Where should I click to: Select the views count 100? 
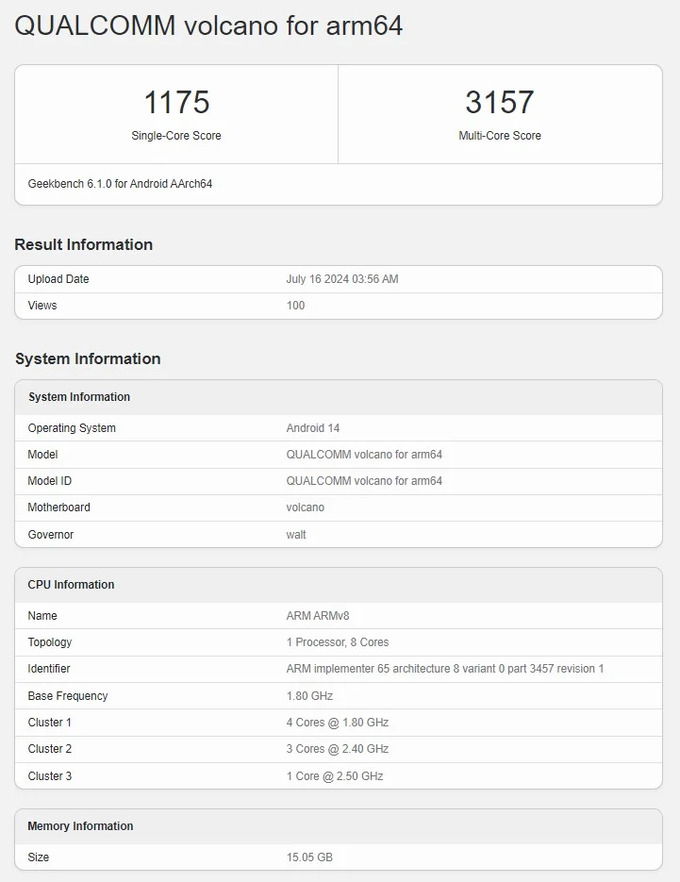pos(295,305)
